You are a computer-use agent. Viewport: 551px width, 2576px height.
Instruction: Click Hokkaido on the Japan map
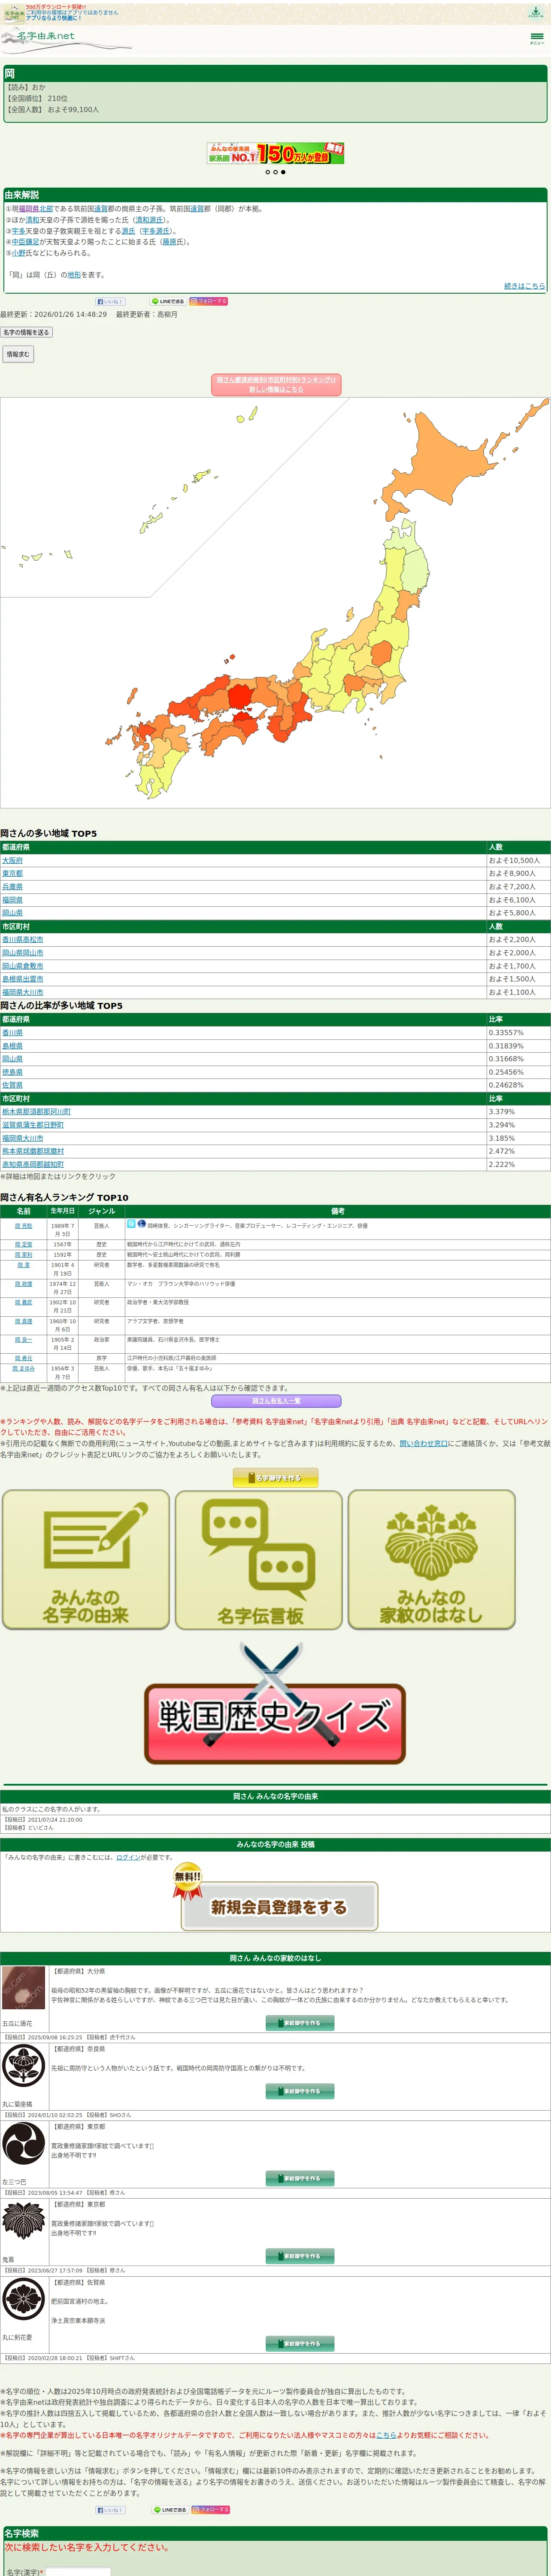tap(433, 465)
